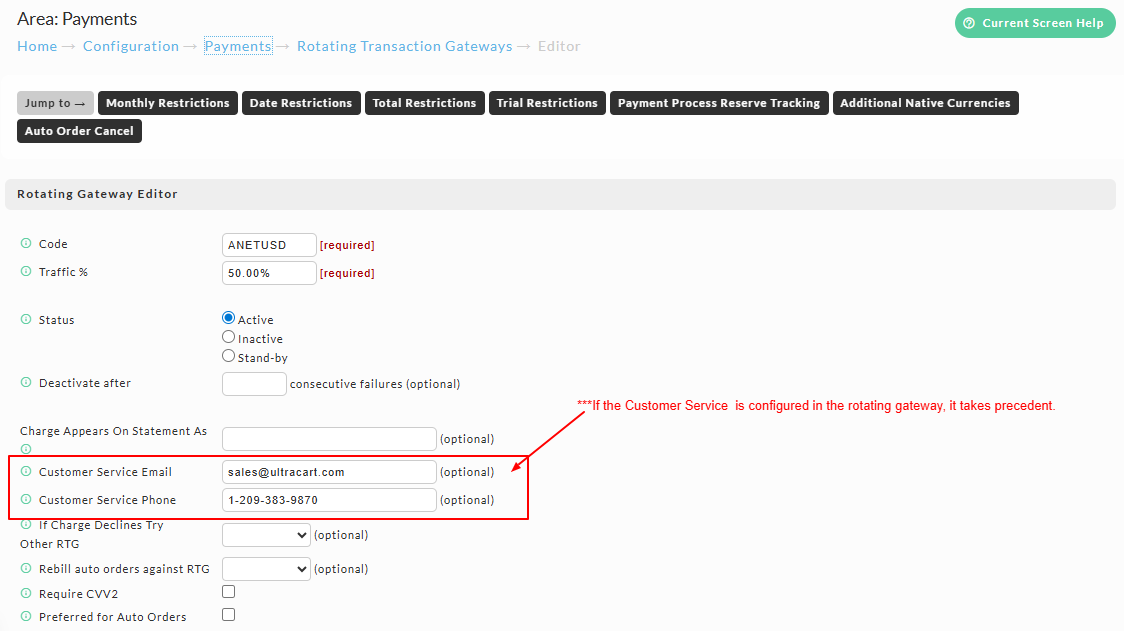Jump to Total Restrictions section
The image size is (1124, 631).
coord(424,103)
